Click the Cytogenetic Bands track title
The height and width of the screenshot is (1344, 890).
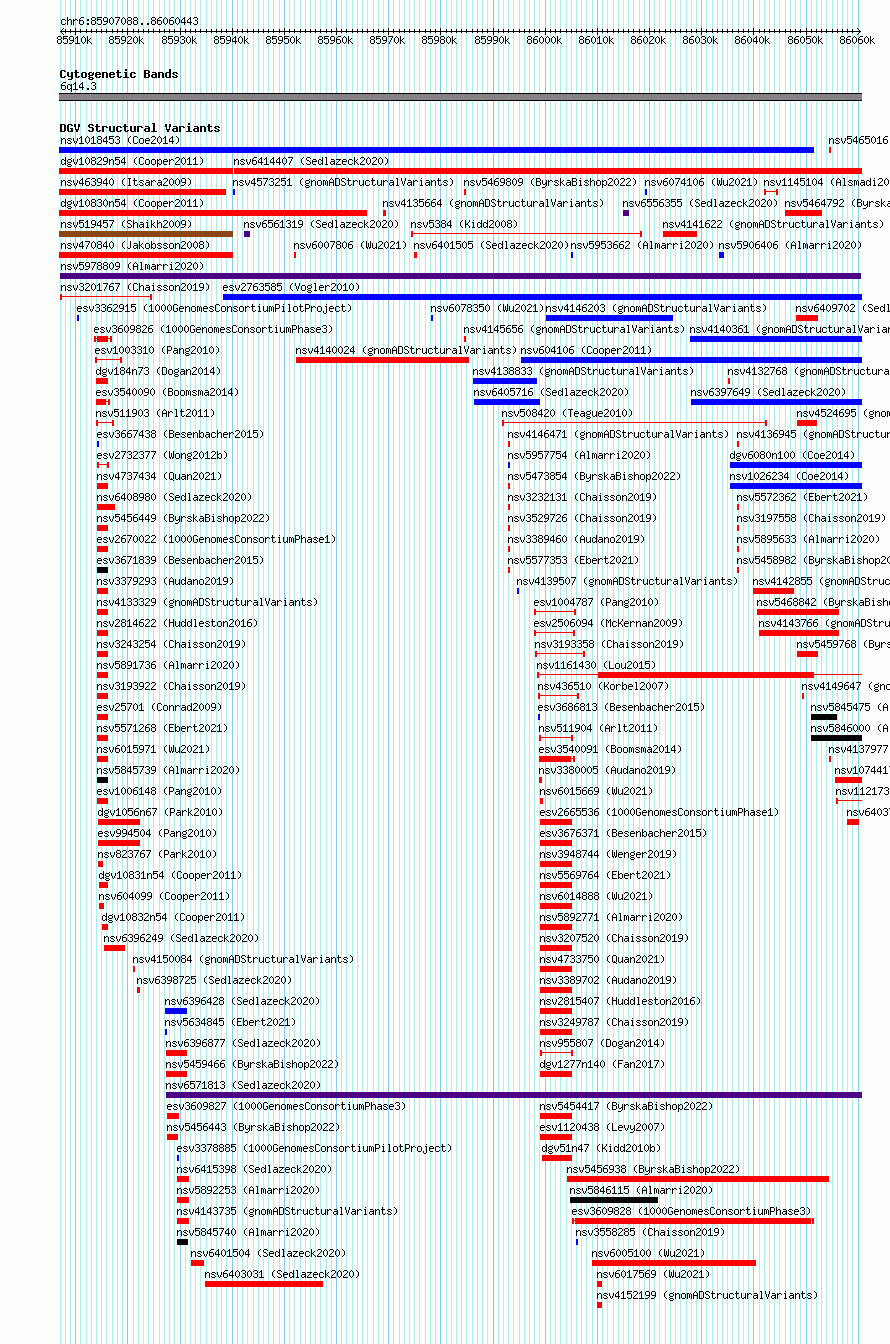[118, 74]
